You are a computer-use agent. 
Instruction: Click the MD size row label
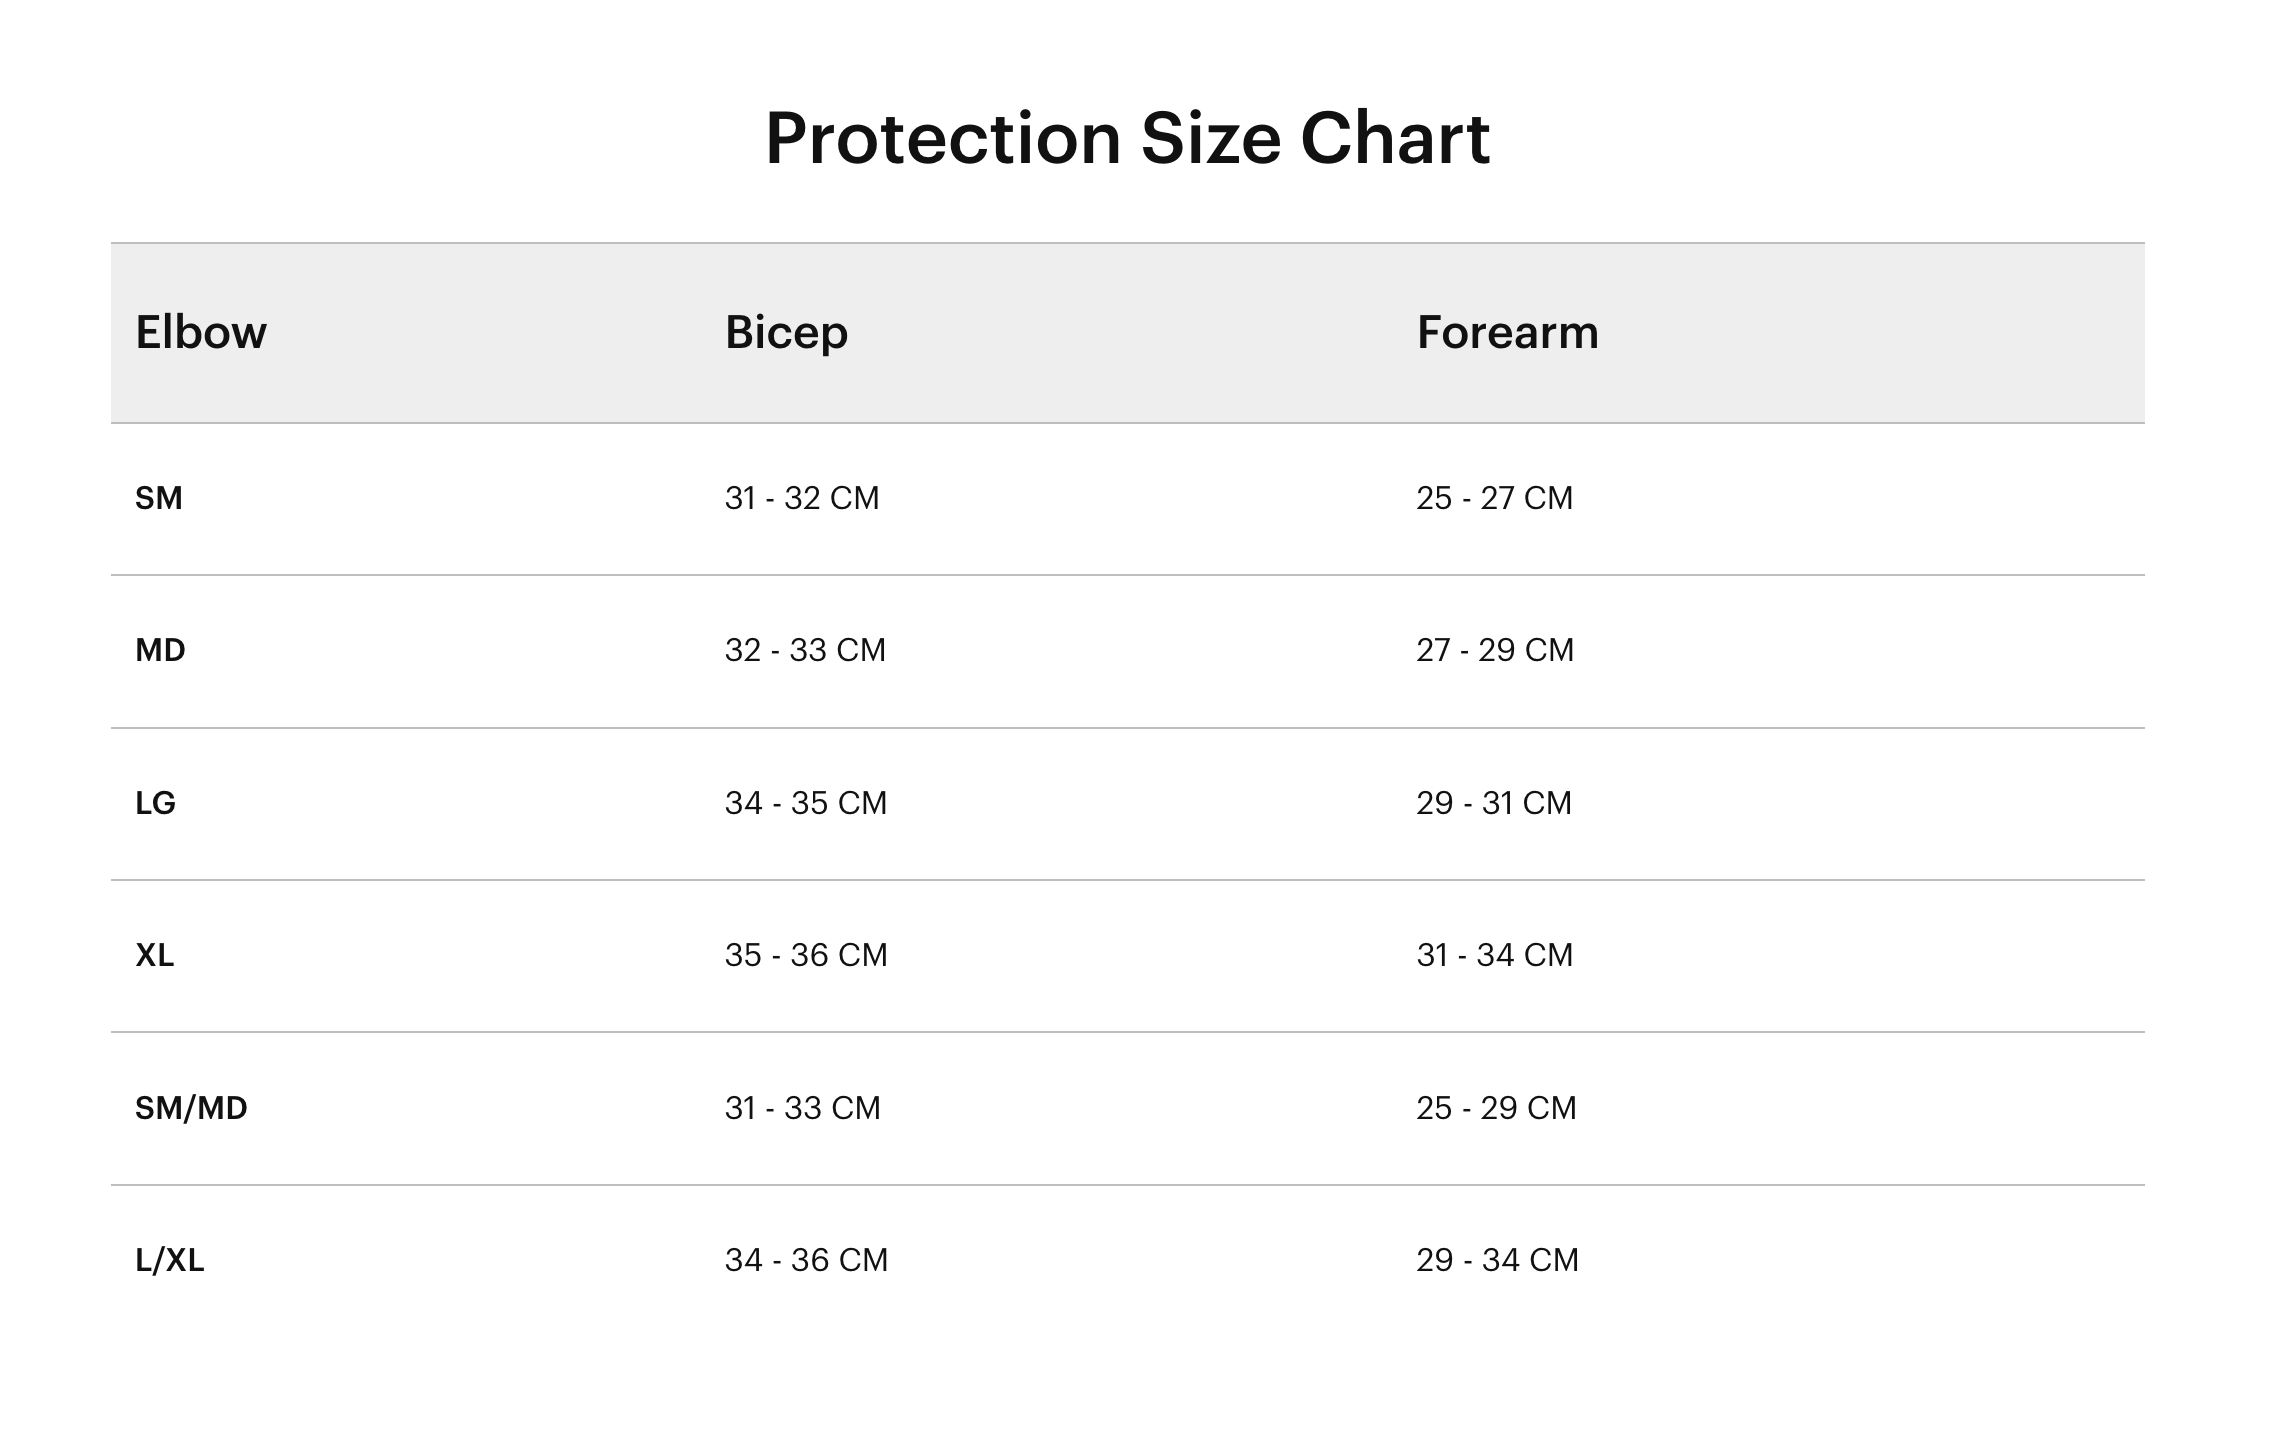(161, 650)
